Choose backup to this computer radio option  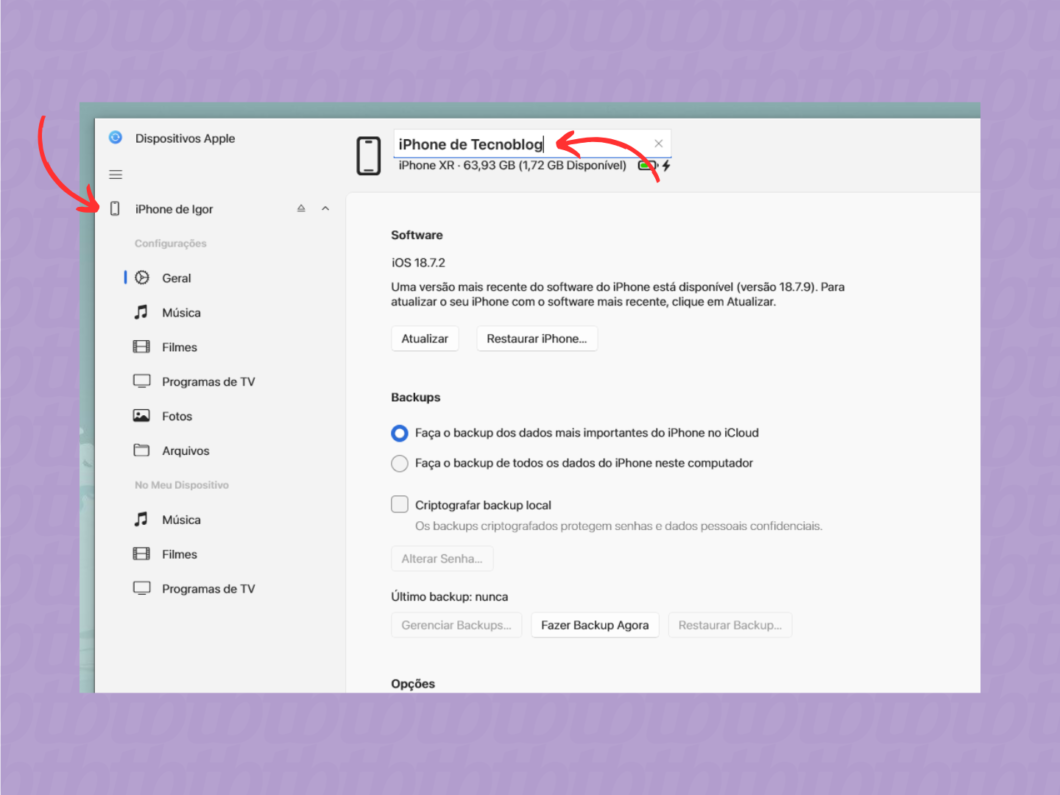[400, 463]
